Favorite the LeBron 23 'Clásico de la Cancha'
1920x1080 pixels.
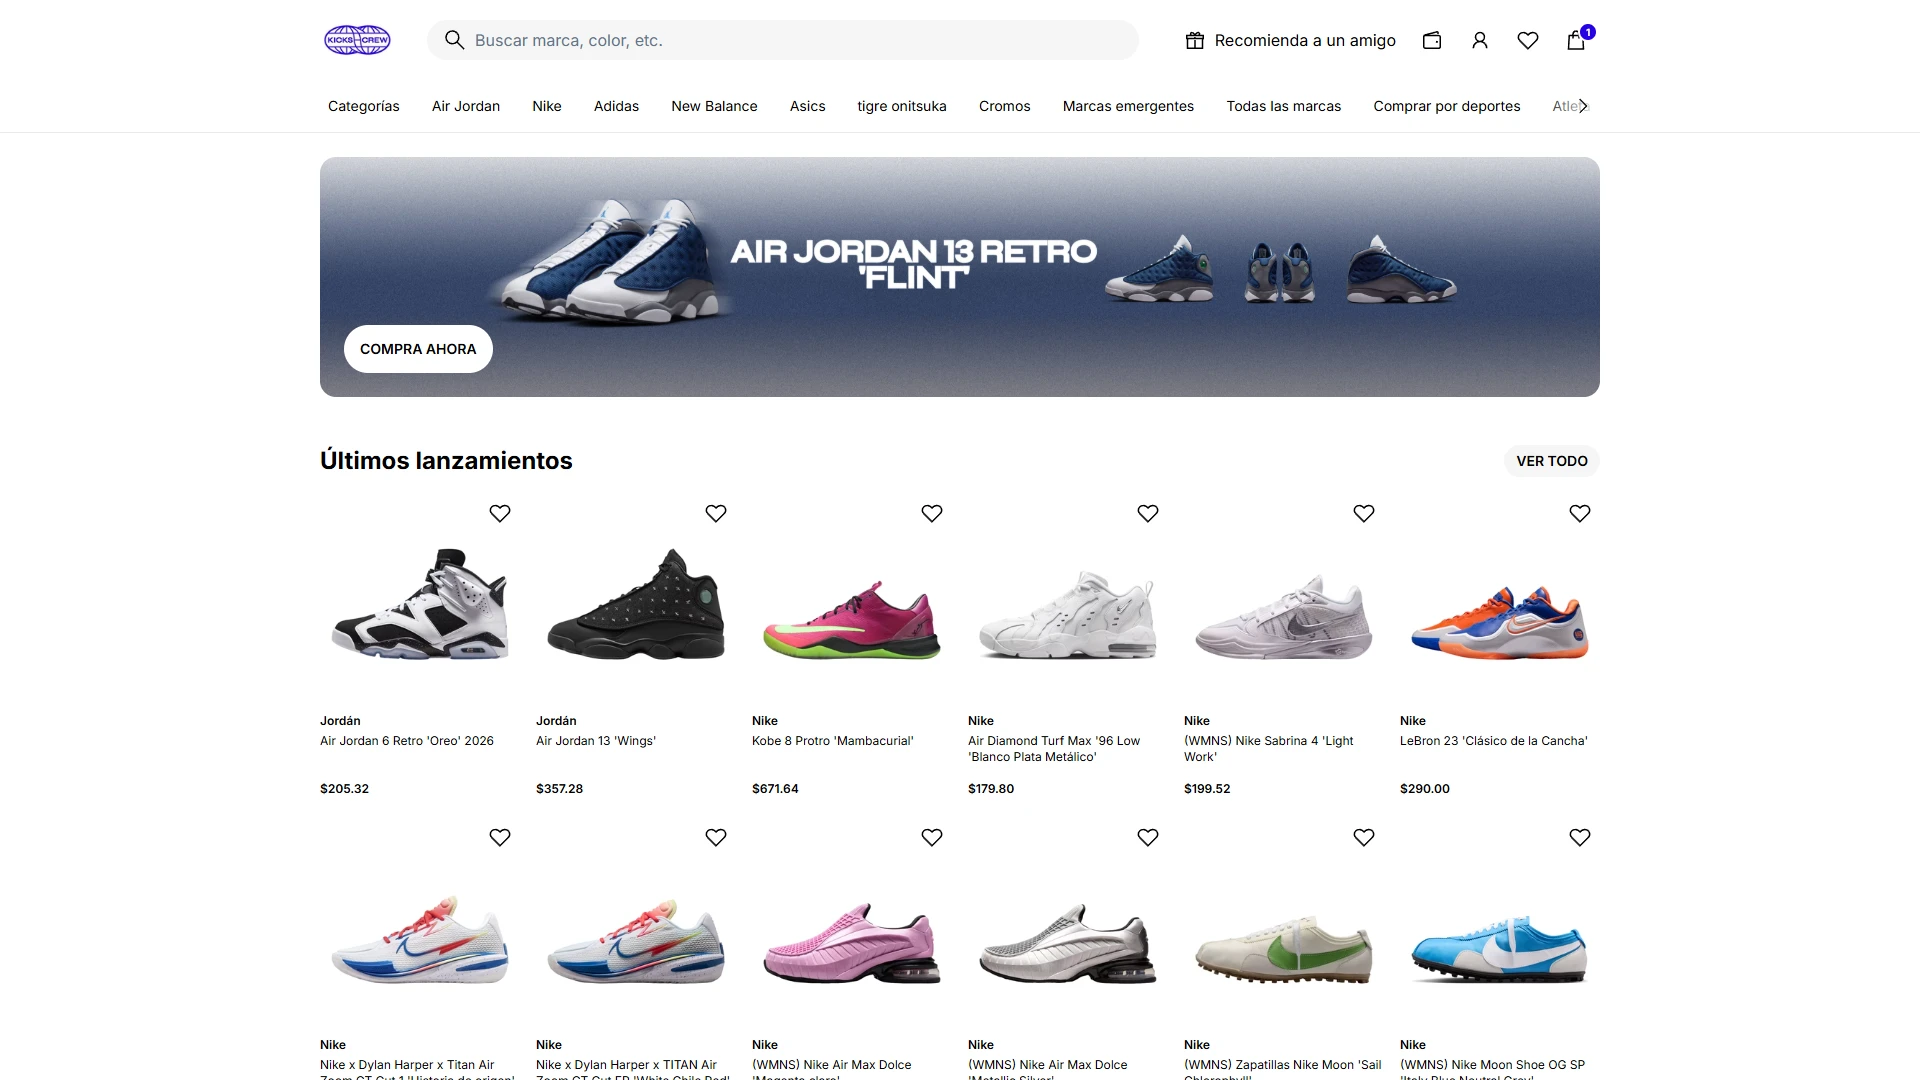pos(1580,513)
